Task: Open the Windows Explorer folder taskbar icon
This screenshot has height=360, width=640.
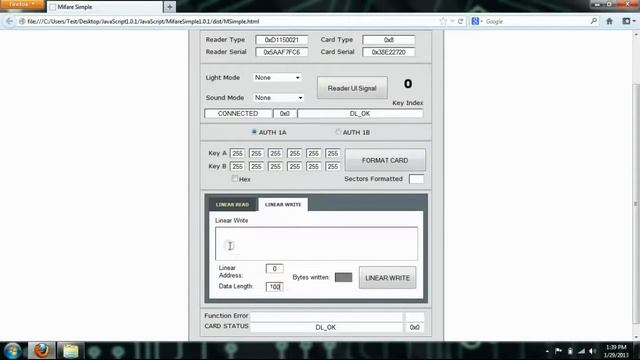Action: [x=70, y=351]
